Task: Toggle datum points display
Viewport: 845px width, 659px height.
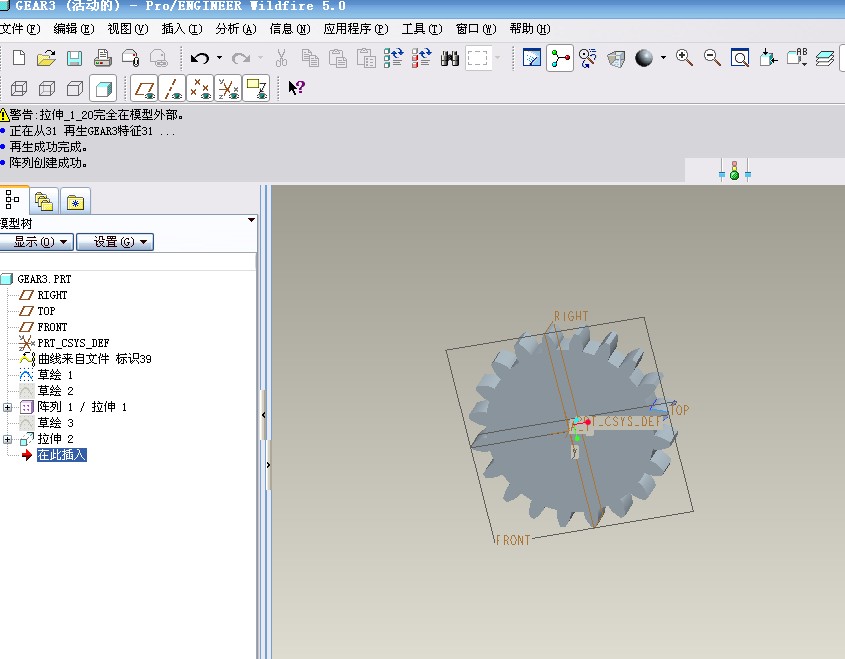Action: pyautogui.click(x=200, y=88)
